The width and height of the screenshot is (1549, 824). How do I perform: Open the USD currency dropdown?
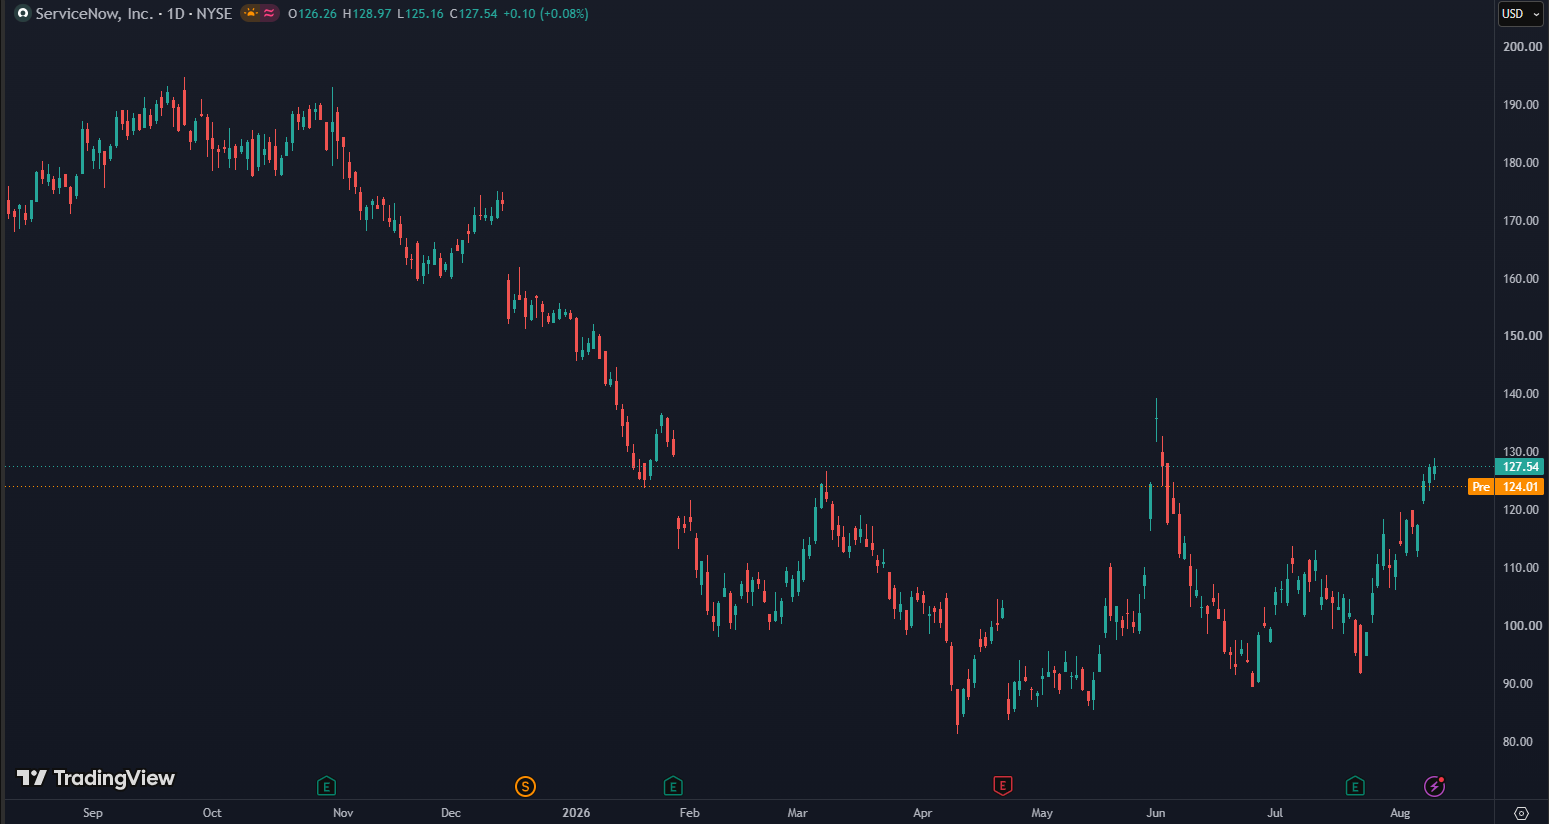[1521, 14]
